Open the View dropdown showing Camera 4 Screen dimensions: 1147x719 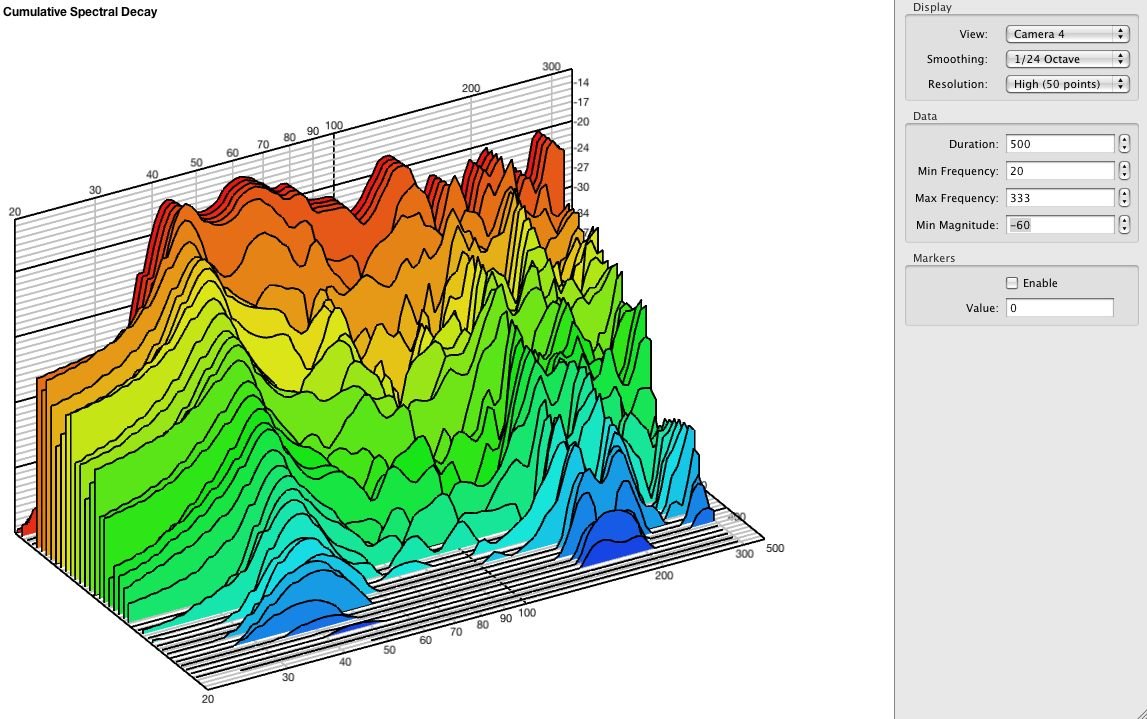click(x=1067, y=34)
